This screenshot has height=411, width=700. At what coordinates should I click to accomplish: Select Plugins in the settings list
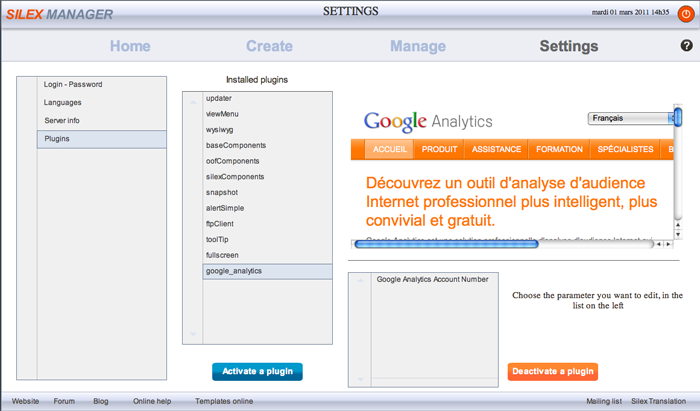[102, 139]
